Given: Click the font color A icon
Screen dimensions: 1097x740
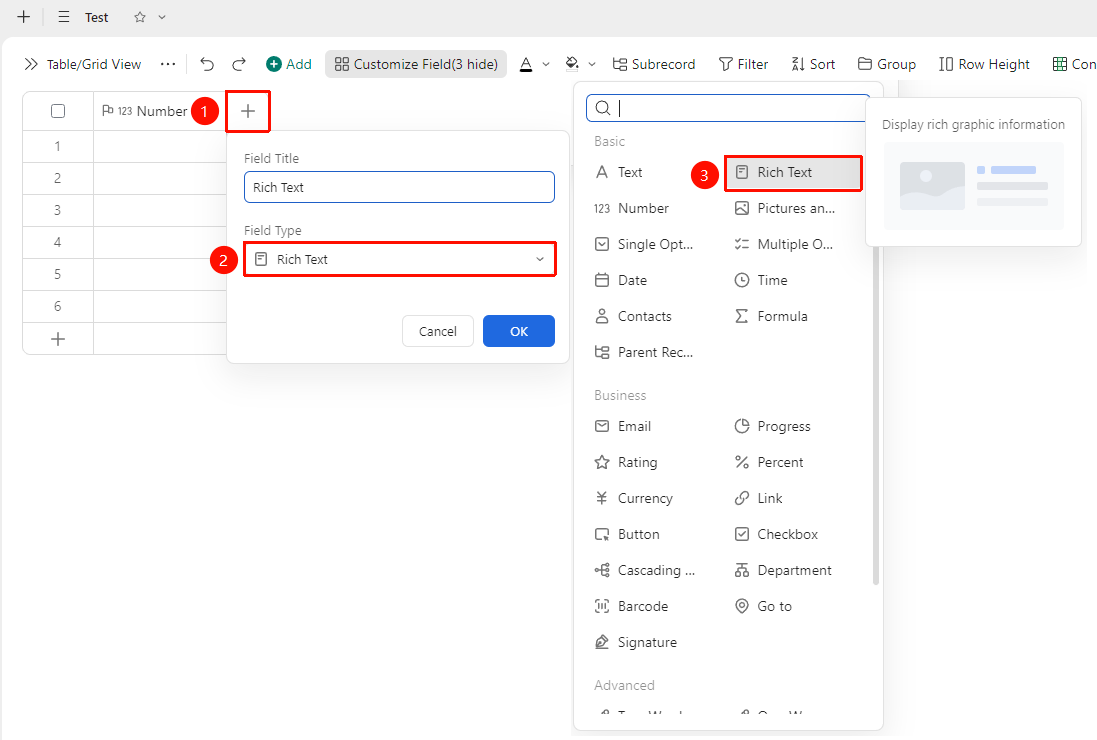Looking at the screenshot, I should click(526, 64).
